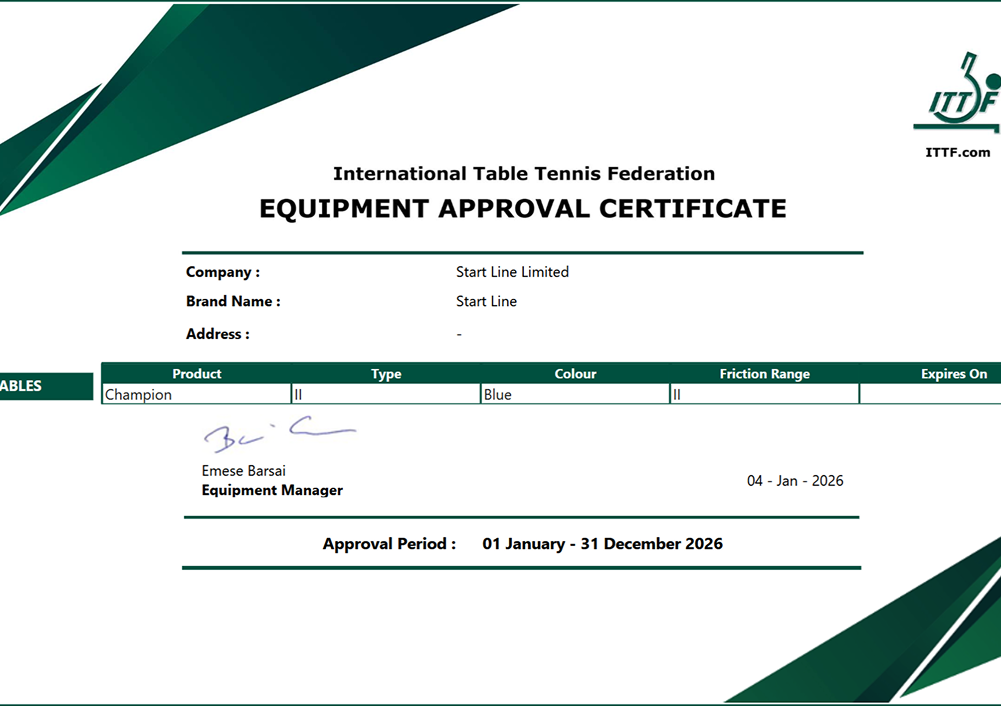Click the Address label
This screenshot has width=1001, height=706.
(x=218, y=334)
